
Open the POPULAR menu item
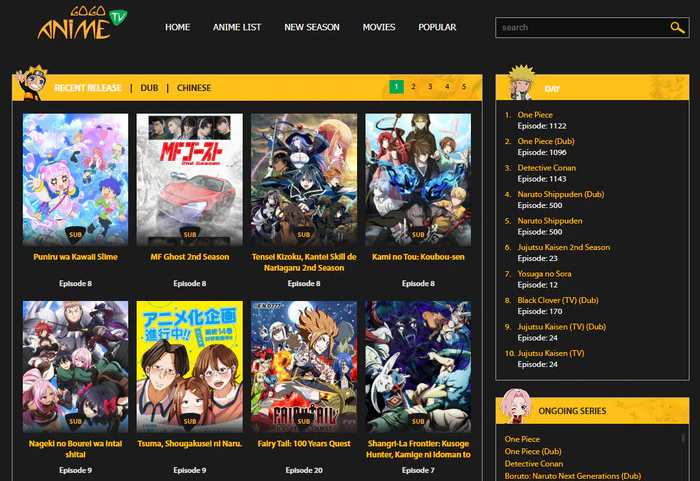point(437,27)
